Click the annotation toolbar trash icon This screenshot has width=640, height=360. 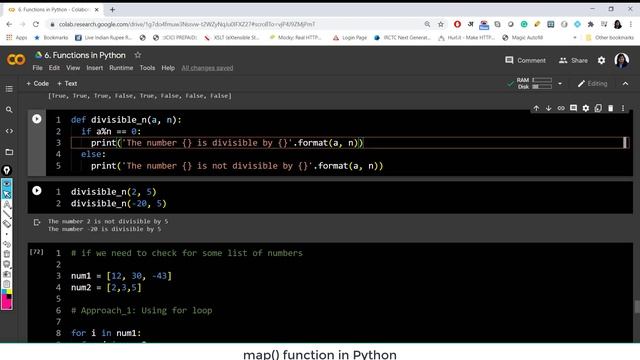click(7, 254)
